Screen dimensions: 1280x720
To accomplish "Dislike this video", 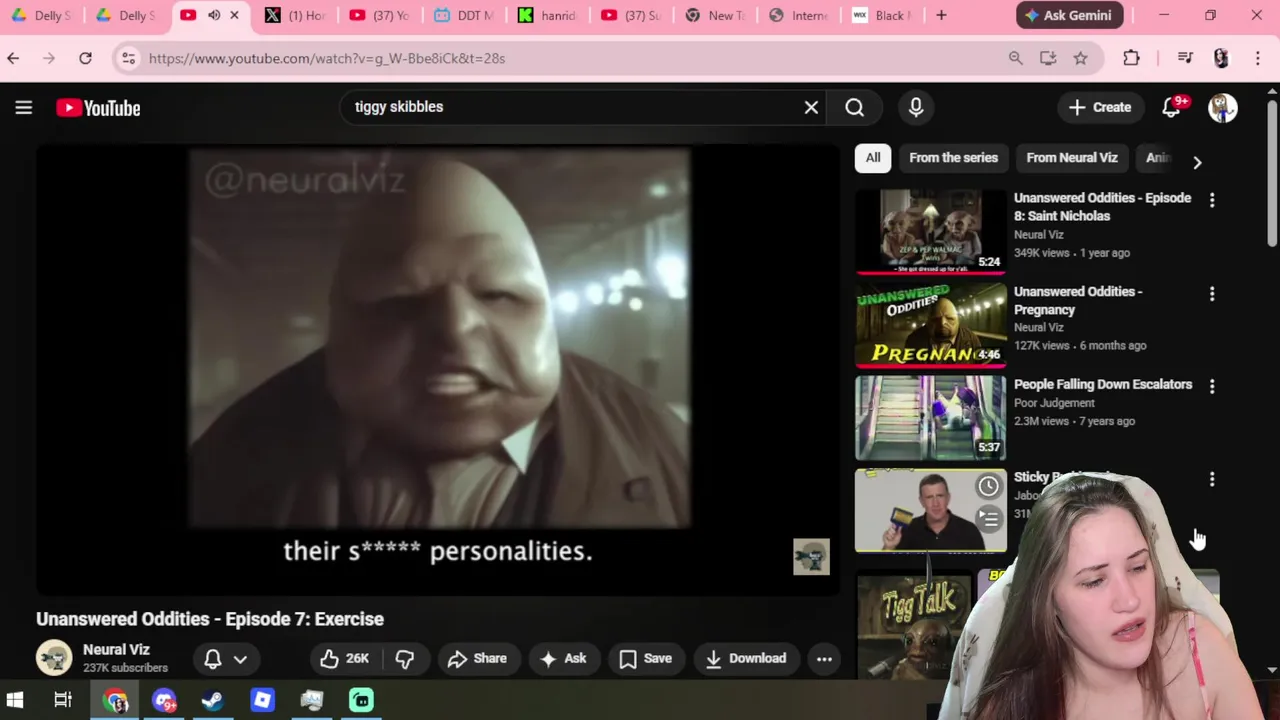I will pos(405,658).
